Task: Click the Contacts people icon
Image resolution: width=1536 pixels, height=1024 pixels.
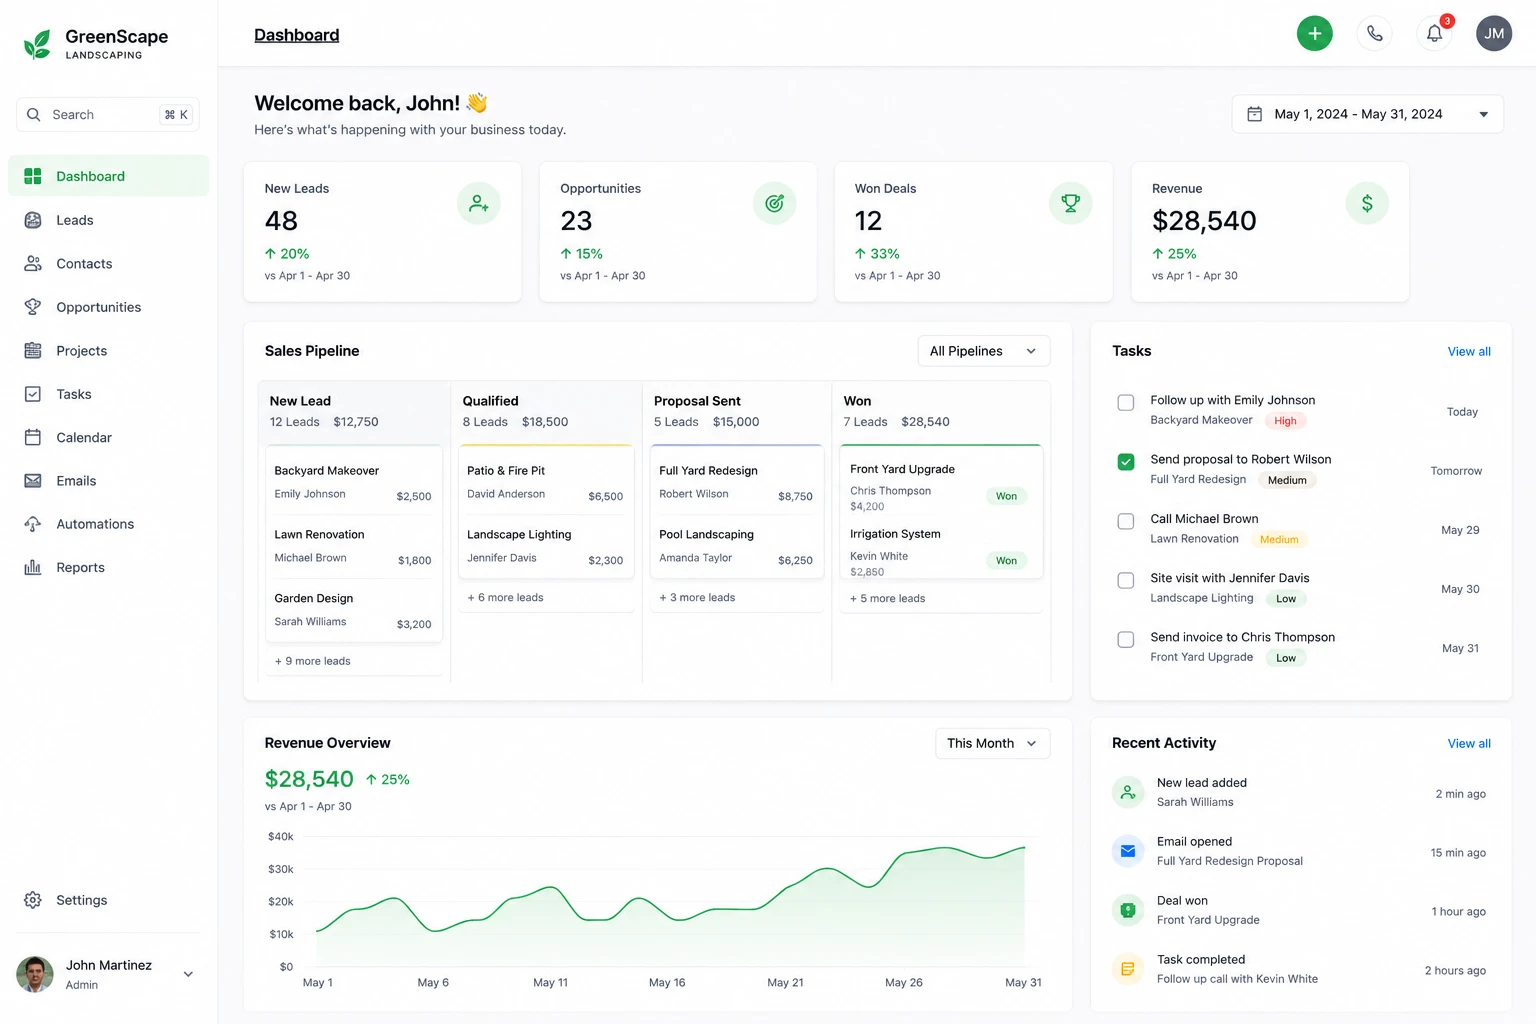Action: 33,263
